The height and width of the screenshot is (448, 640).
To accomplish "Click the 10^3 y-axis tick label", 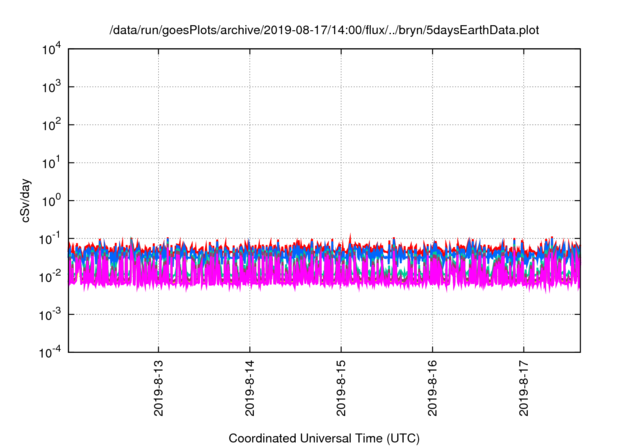I will click(51, 87).
